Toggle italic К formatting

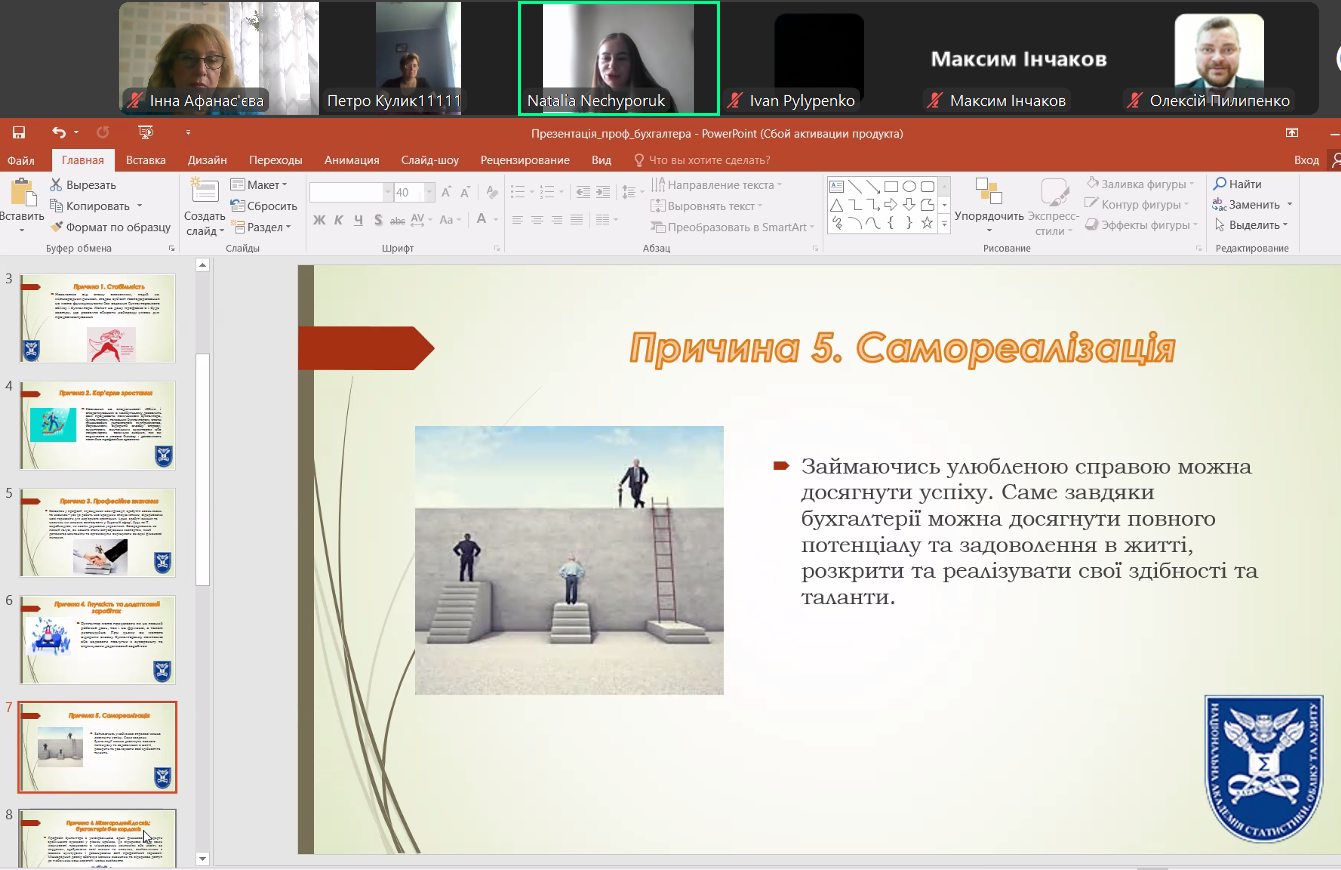tap(339, 220)
